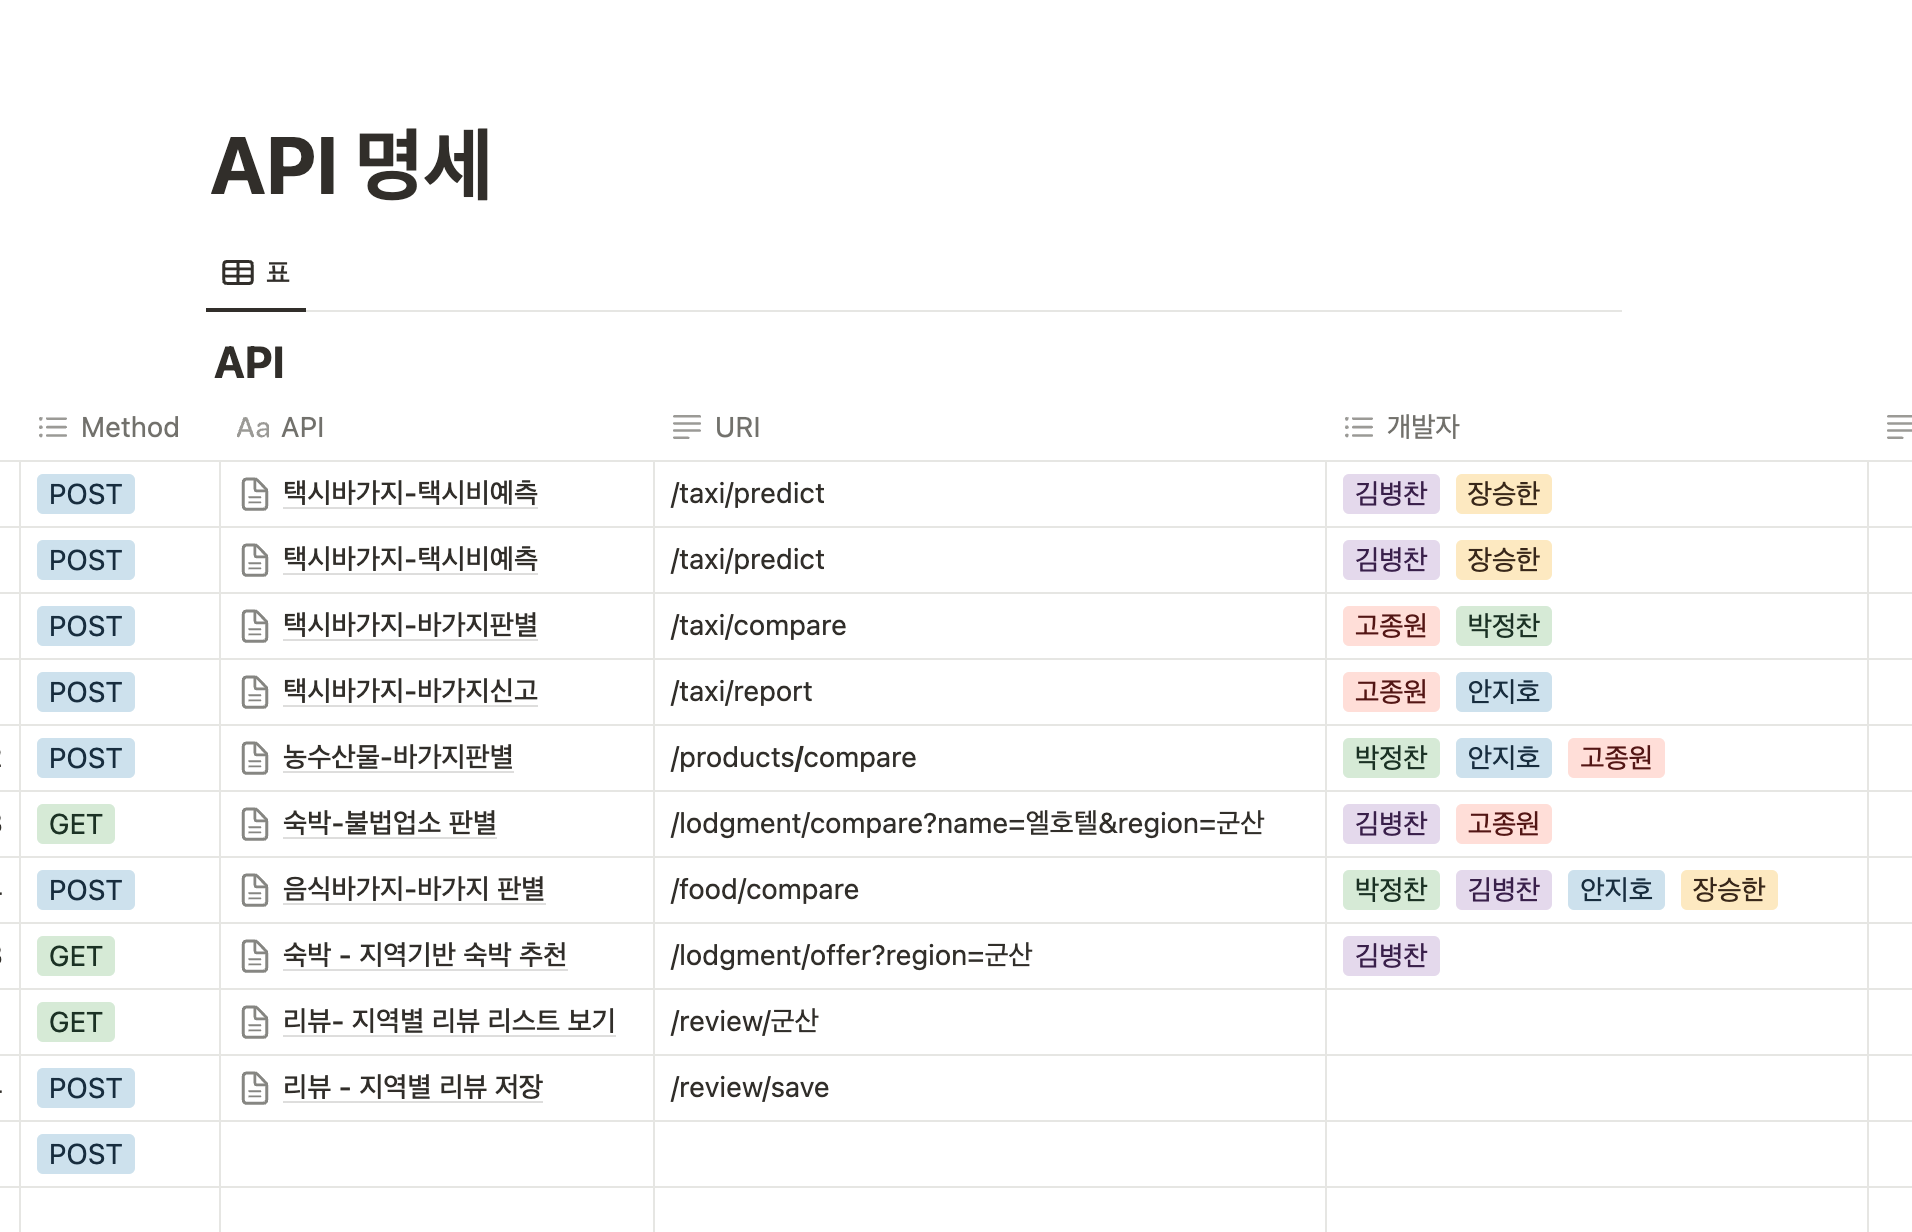Click the partially visible rightmost column header icon
1912x1232 pixels.
(x=1898, y=427)
